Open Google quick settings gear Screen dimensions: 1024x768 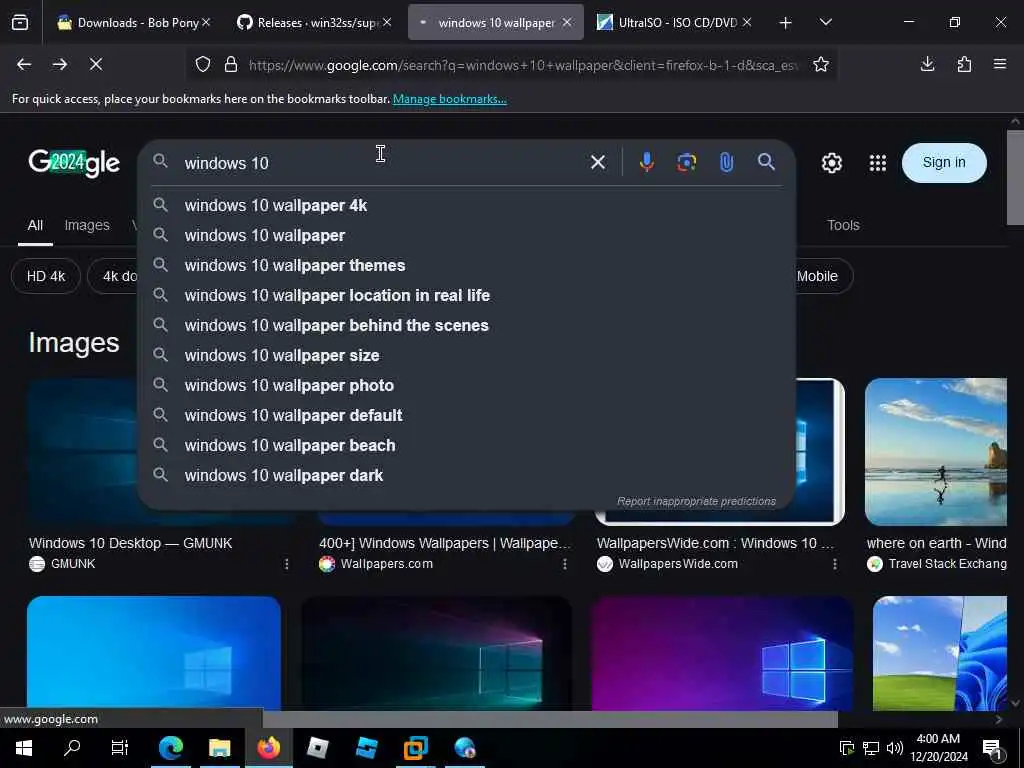point(831,163)
